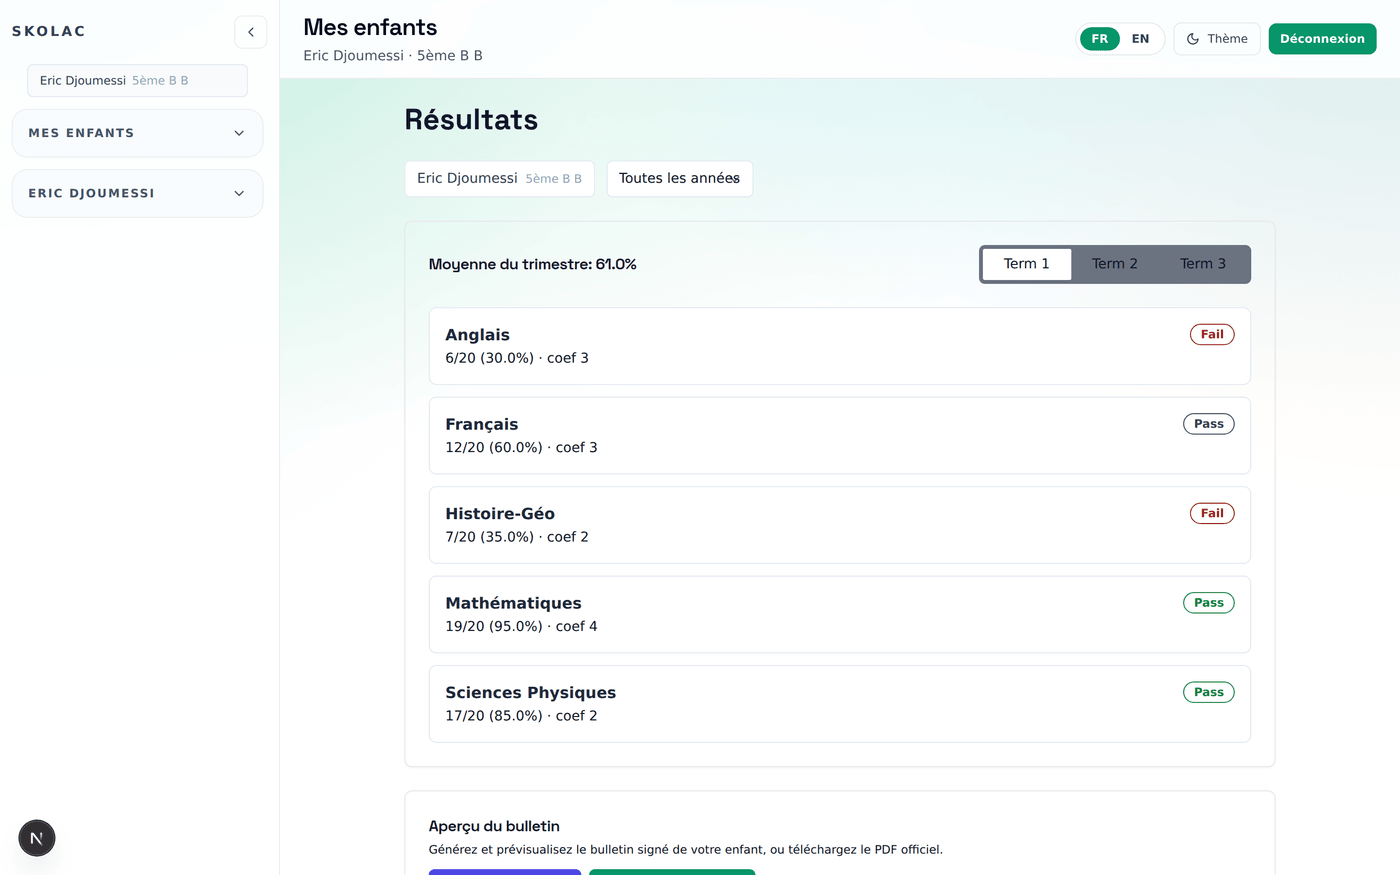
Task: Click the Anglais subject title
Action: pyautogui.click(x=478, y=335)
